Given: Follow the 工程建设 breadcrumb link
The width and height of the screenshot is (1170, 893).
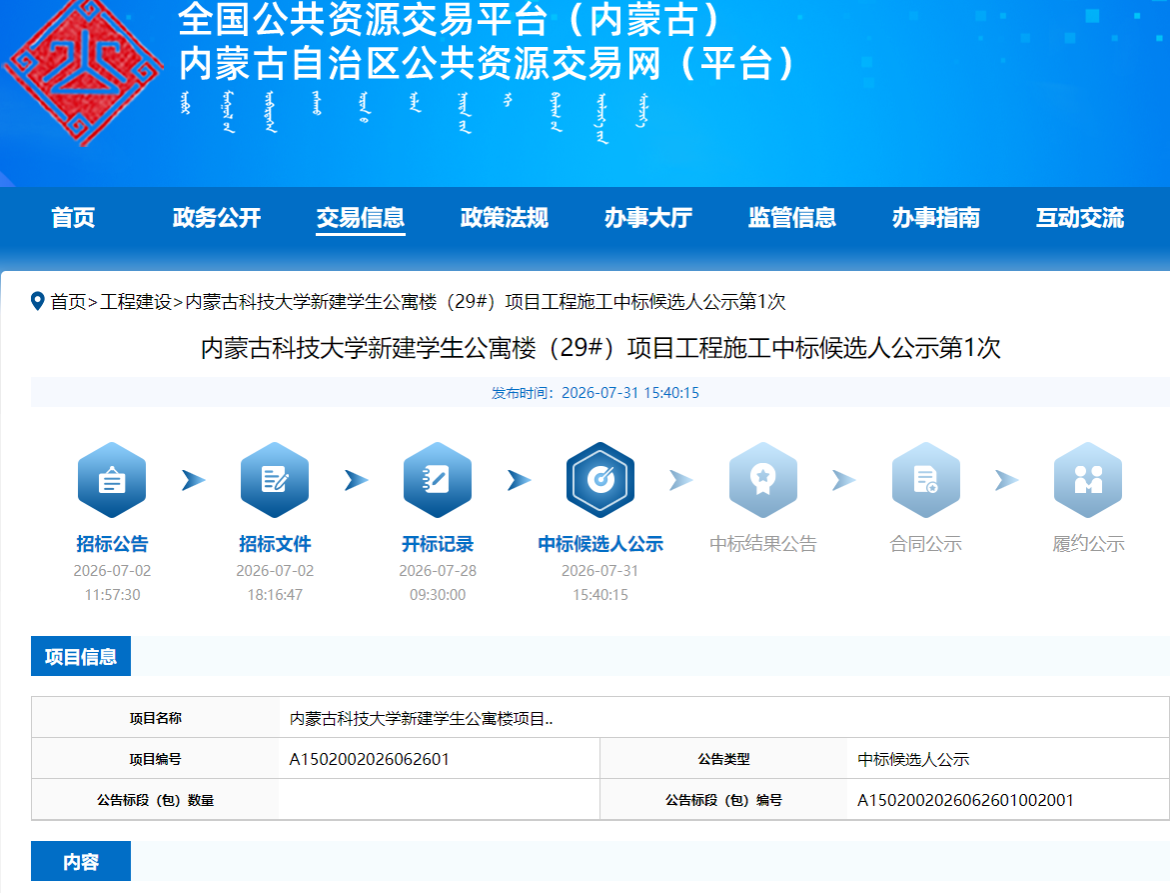Looking at the screenshot, I should tap(136, 301).
